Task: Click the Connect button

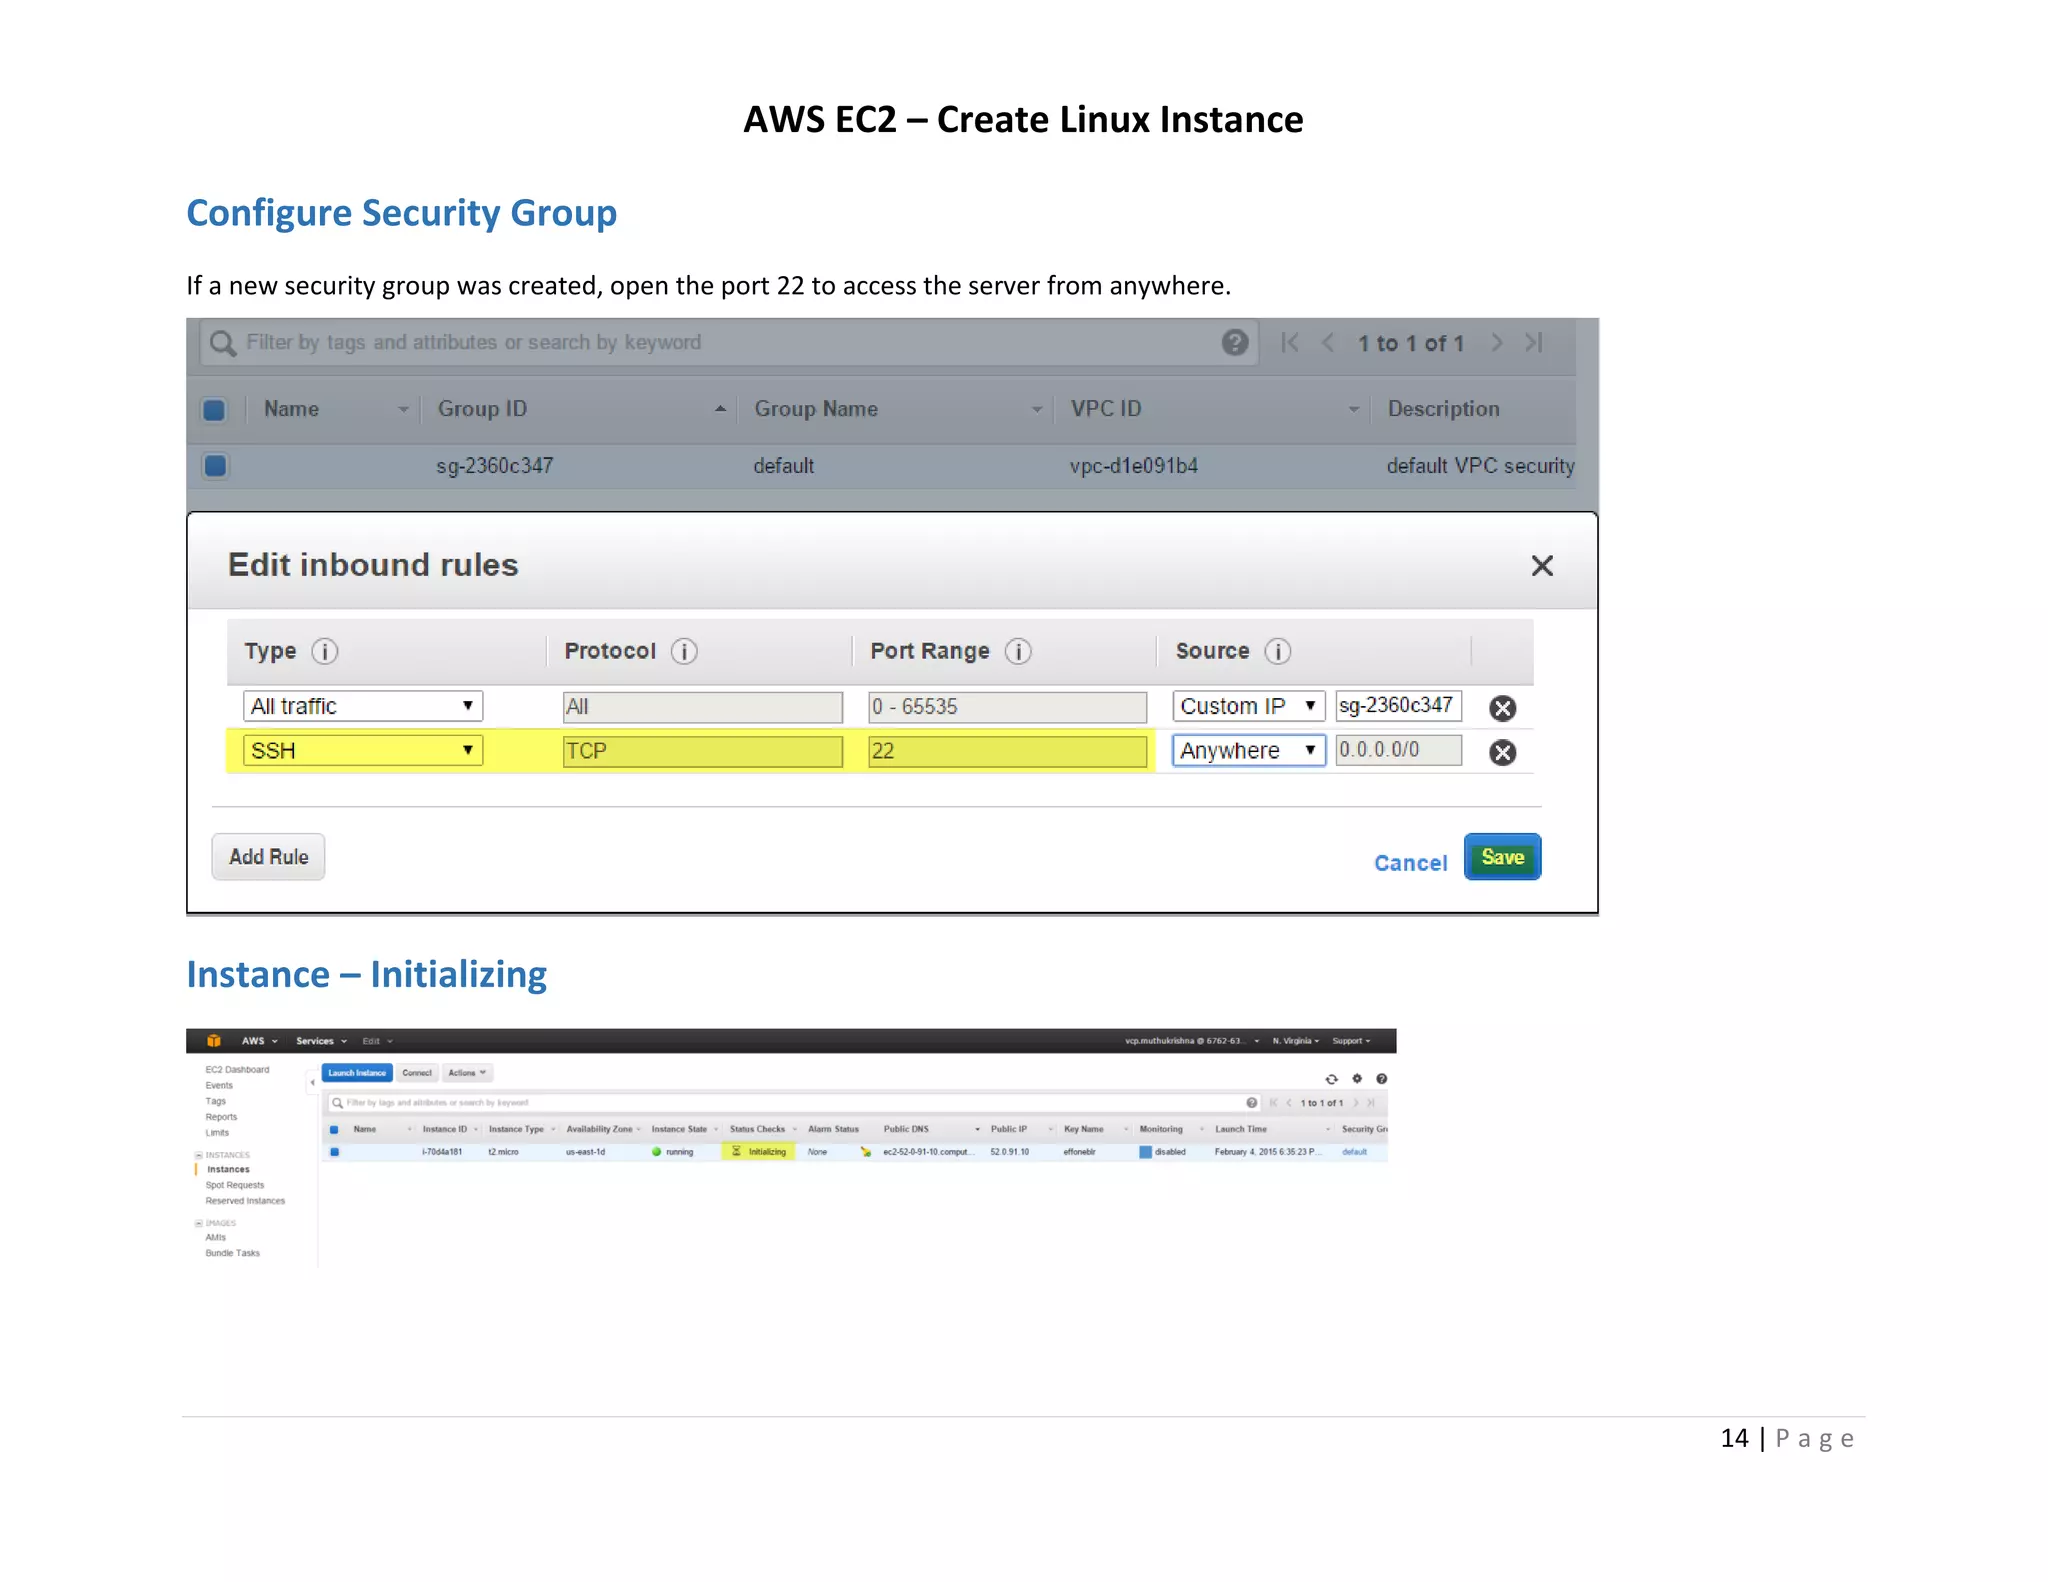Action: [417, 1073]
